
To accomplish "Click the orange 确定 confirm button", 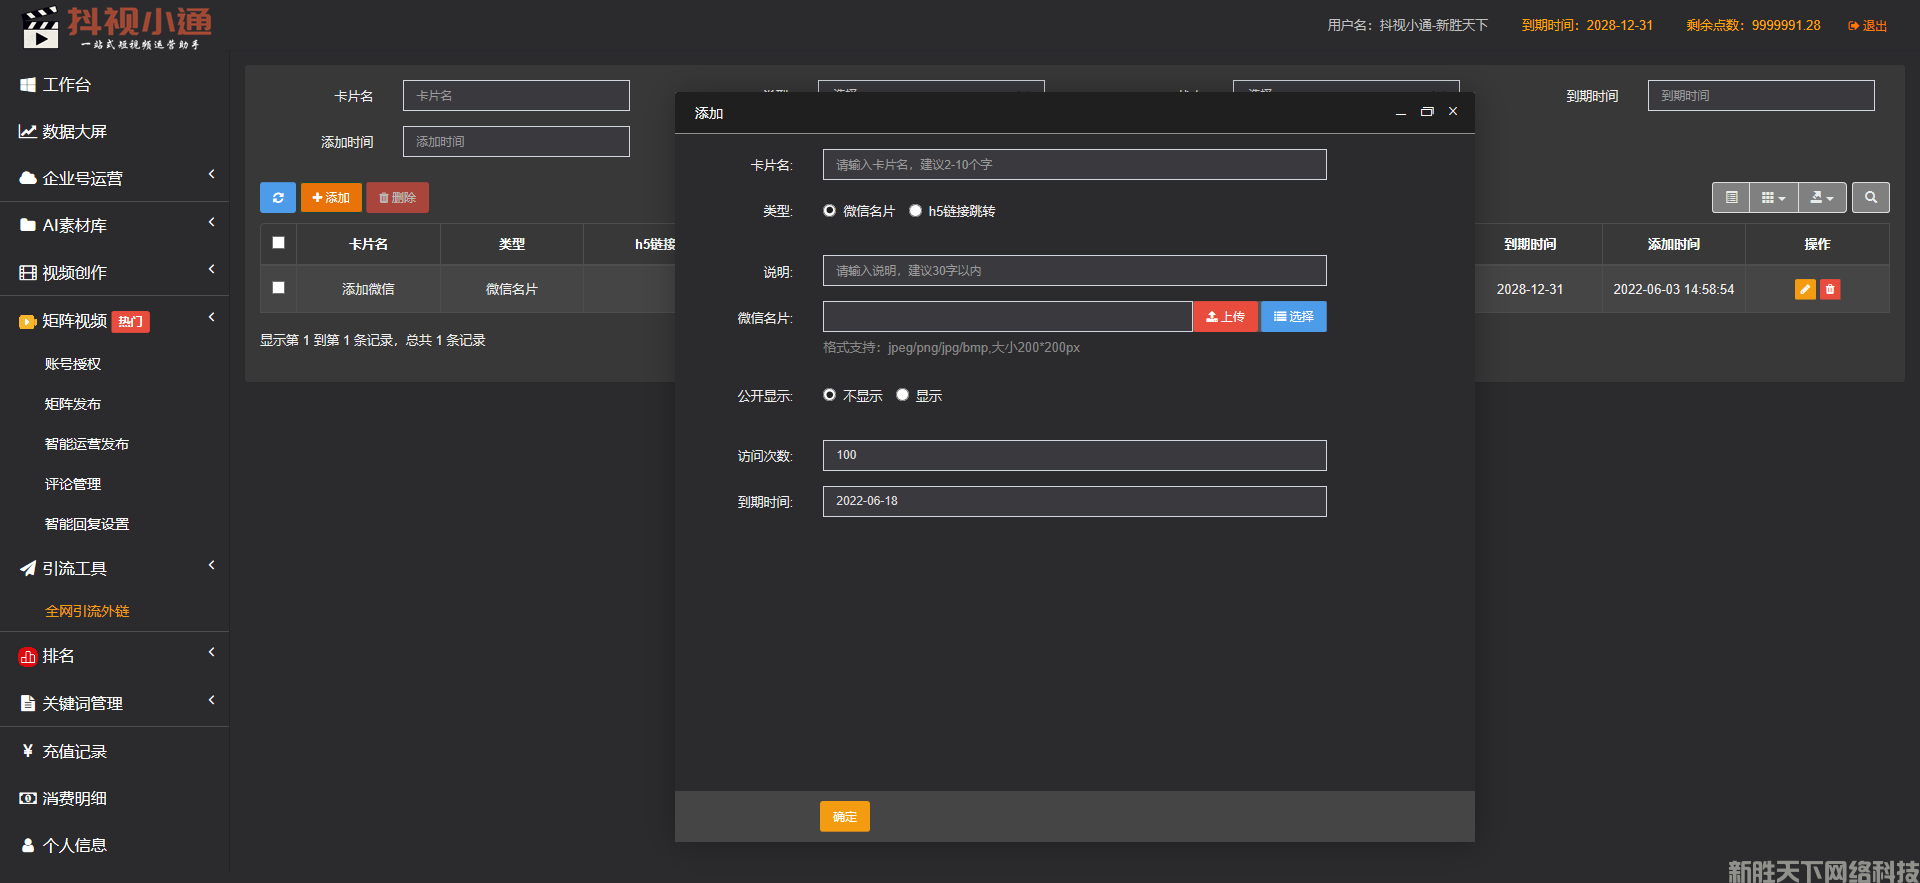I will click(844, 817).
